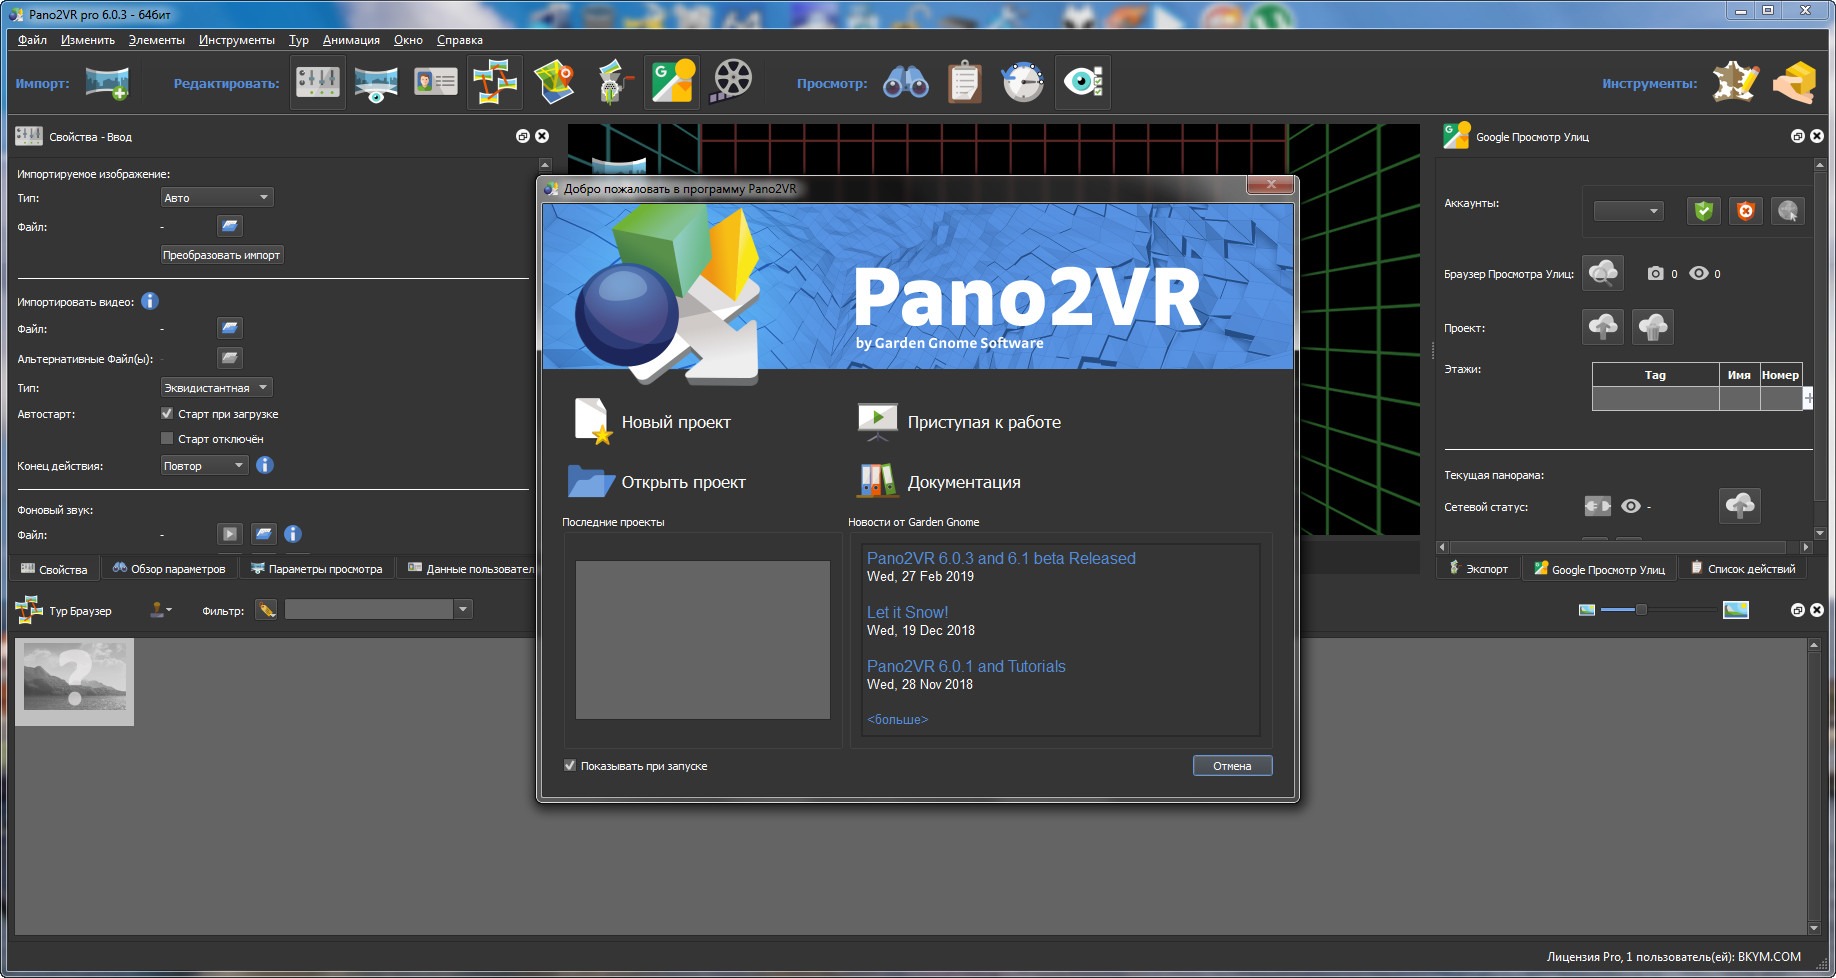Click project download cloud icon
Viewport: 1836px width, 978px height.
[x=1653, y=327]
